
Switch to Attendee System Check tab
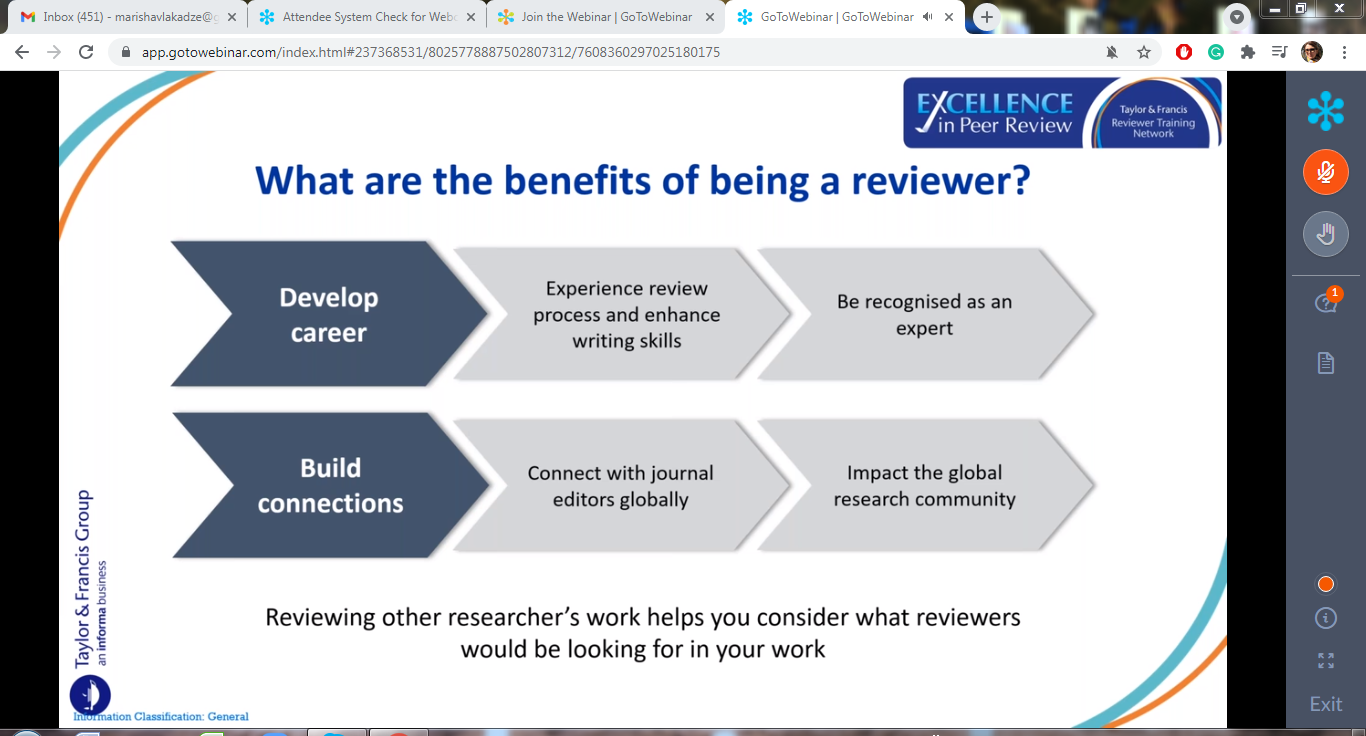pos(367,17)
